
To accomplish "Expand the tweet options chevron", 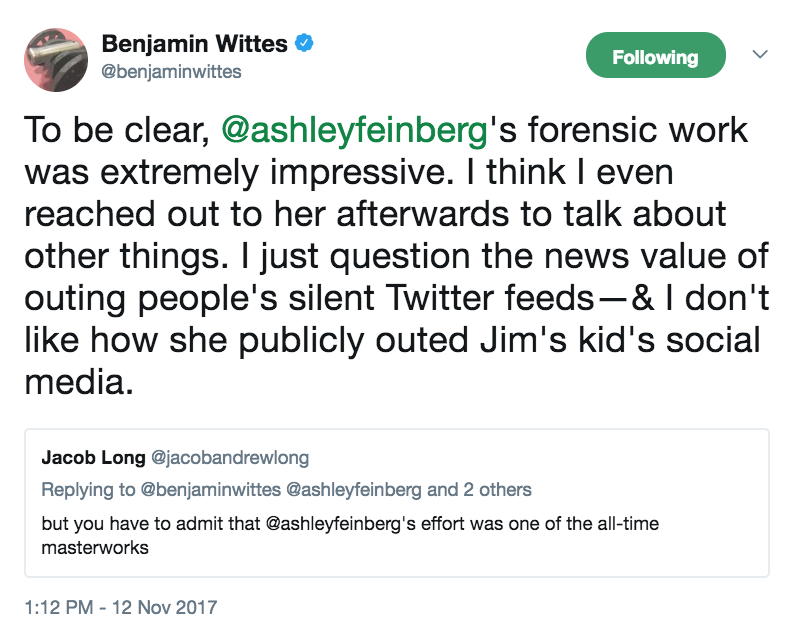I will pos(759,53).
